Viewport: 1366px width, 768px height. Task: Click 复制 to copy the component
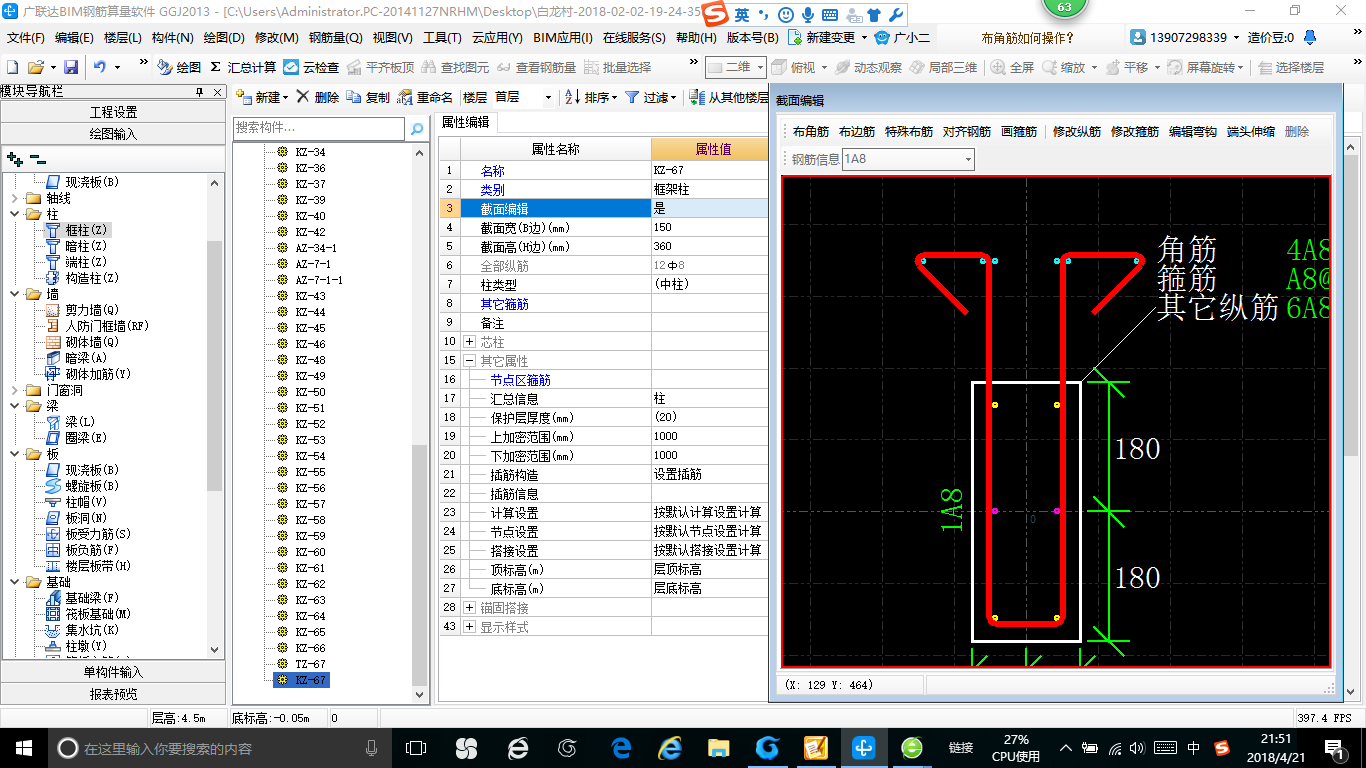368,97
